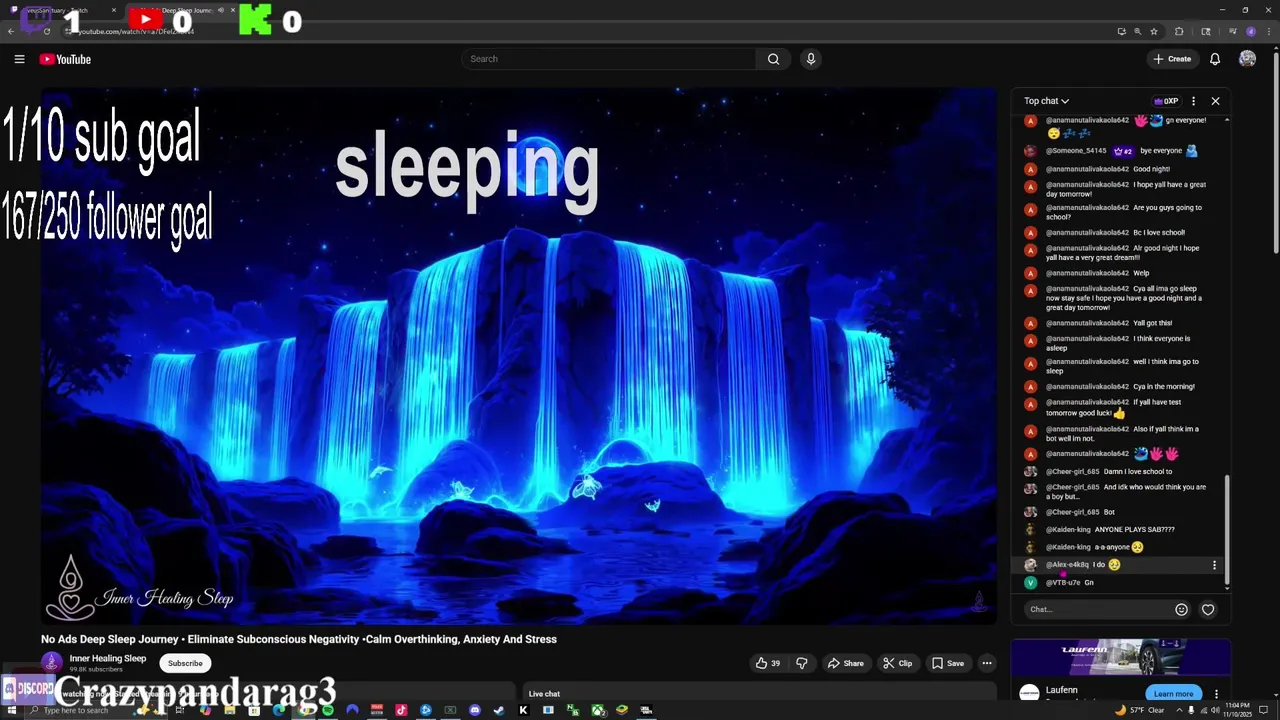The image size is (1280, 720).
Task: Open browser extensions puzzle icon
Action: coord(1178,31)
